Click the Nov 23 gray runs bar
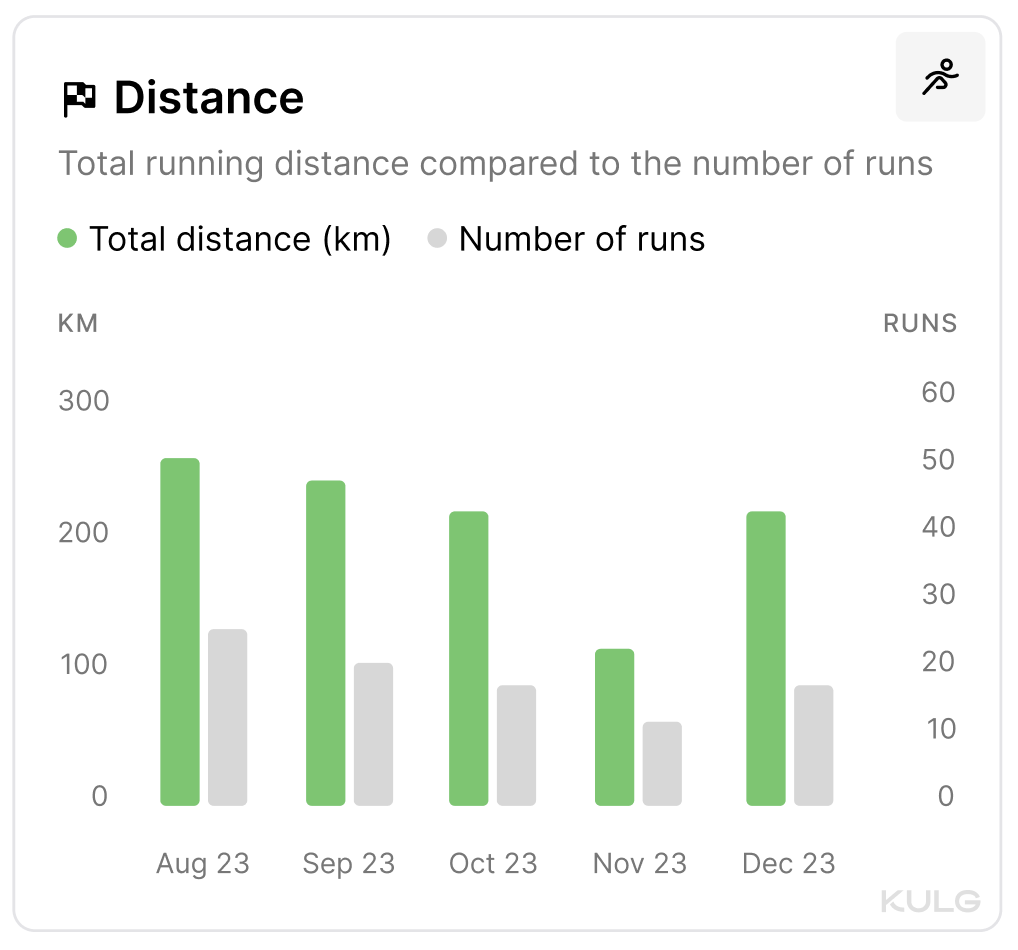 pos(662,763)
